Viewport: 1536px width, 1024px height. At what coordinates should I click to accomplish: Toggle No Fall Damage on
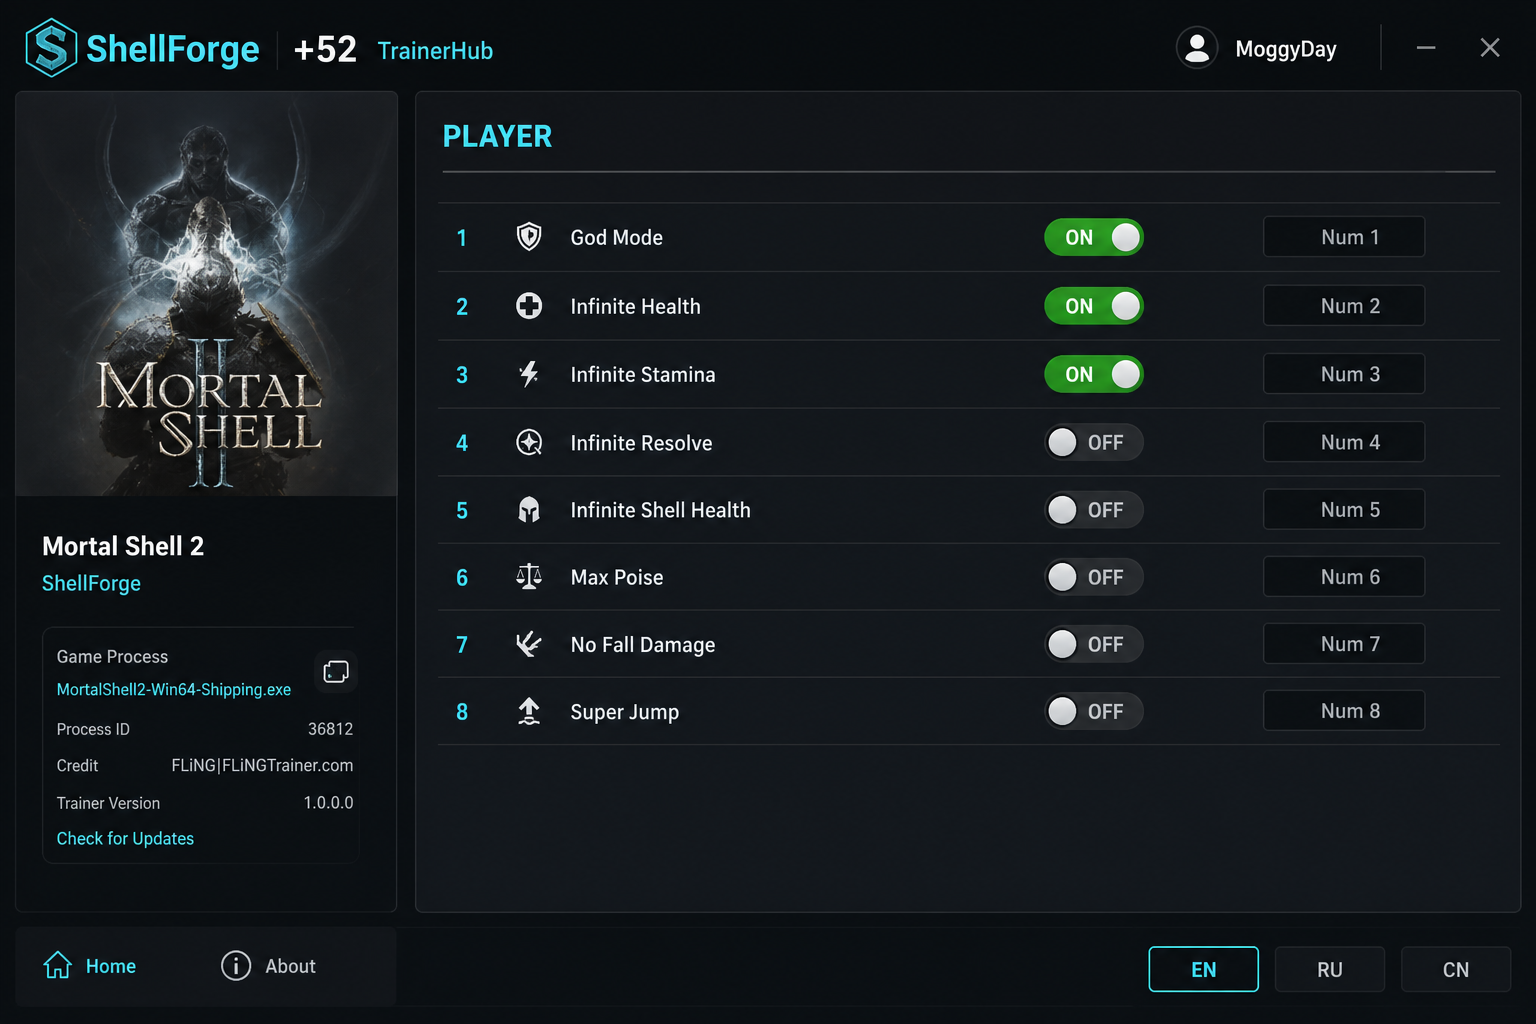1094,644
